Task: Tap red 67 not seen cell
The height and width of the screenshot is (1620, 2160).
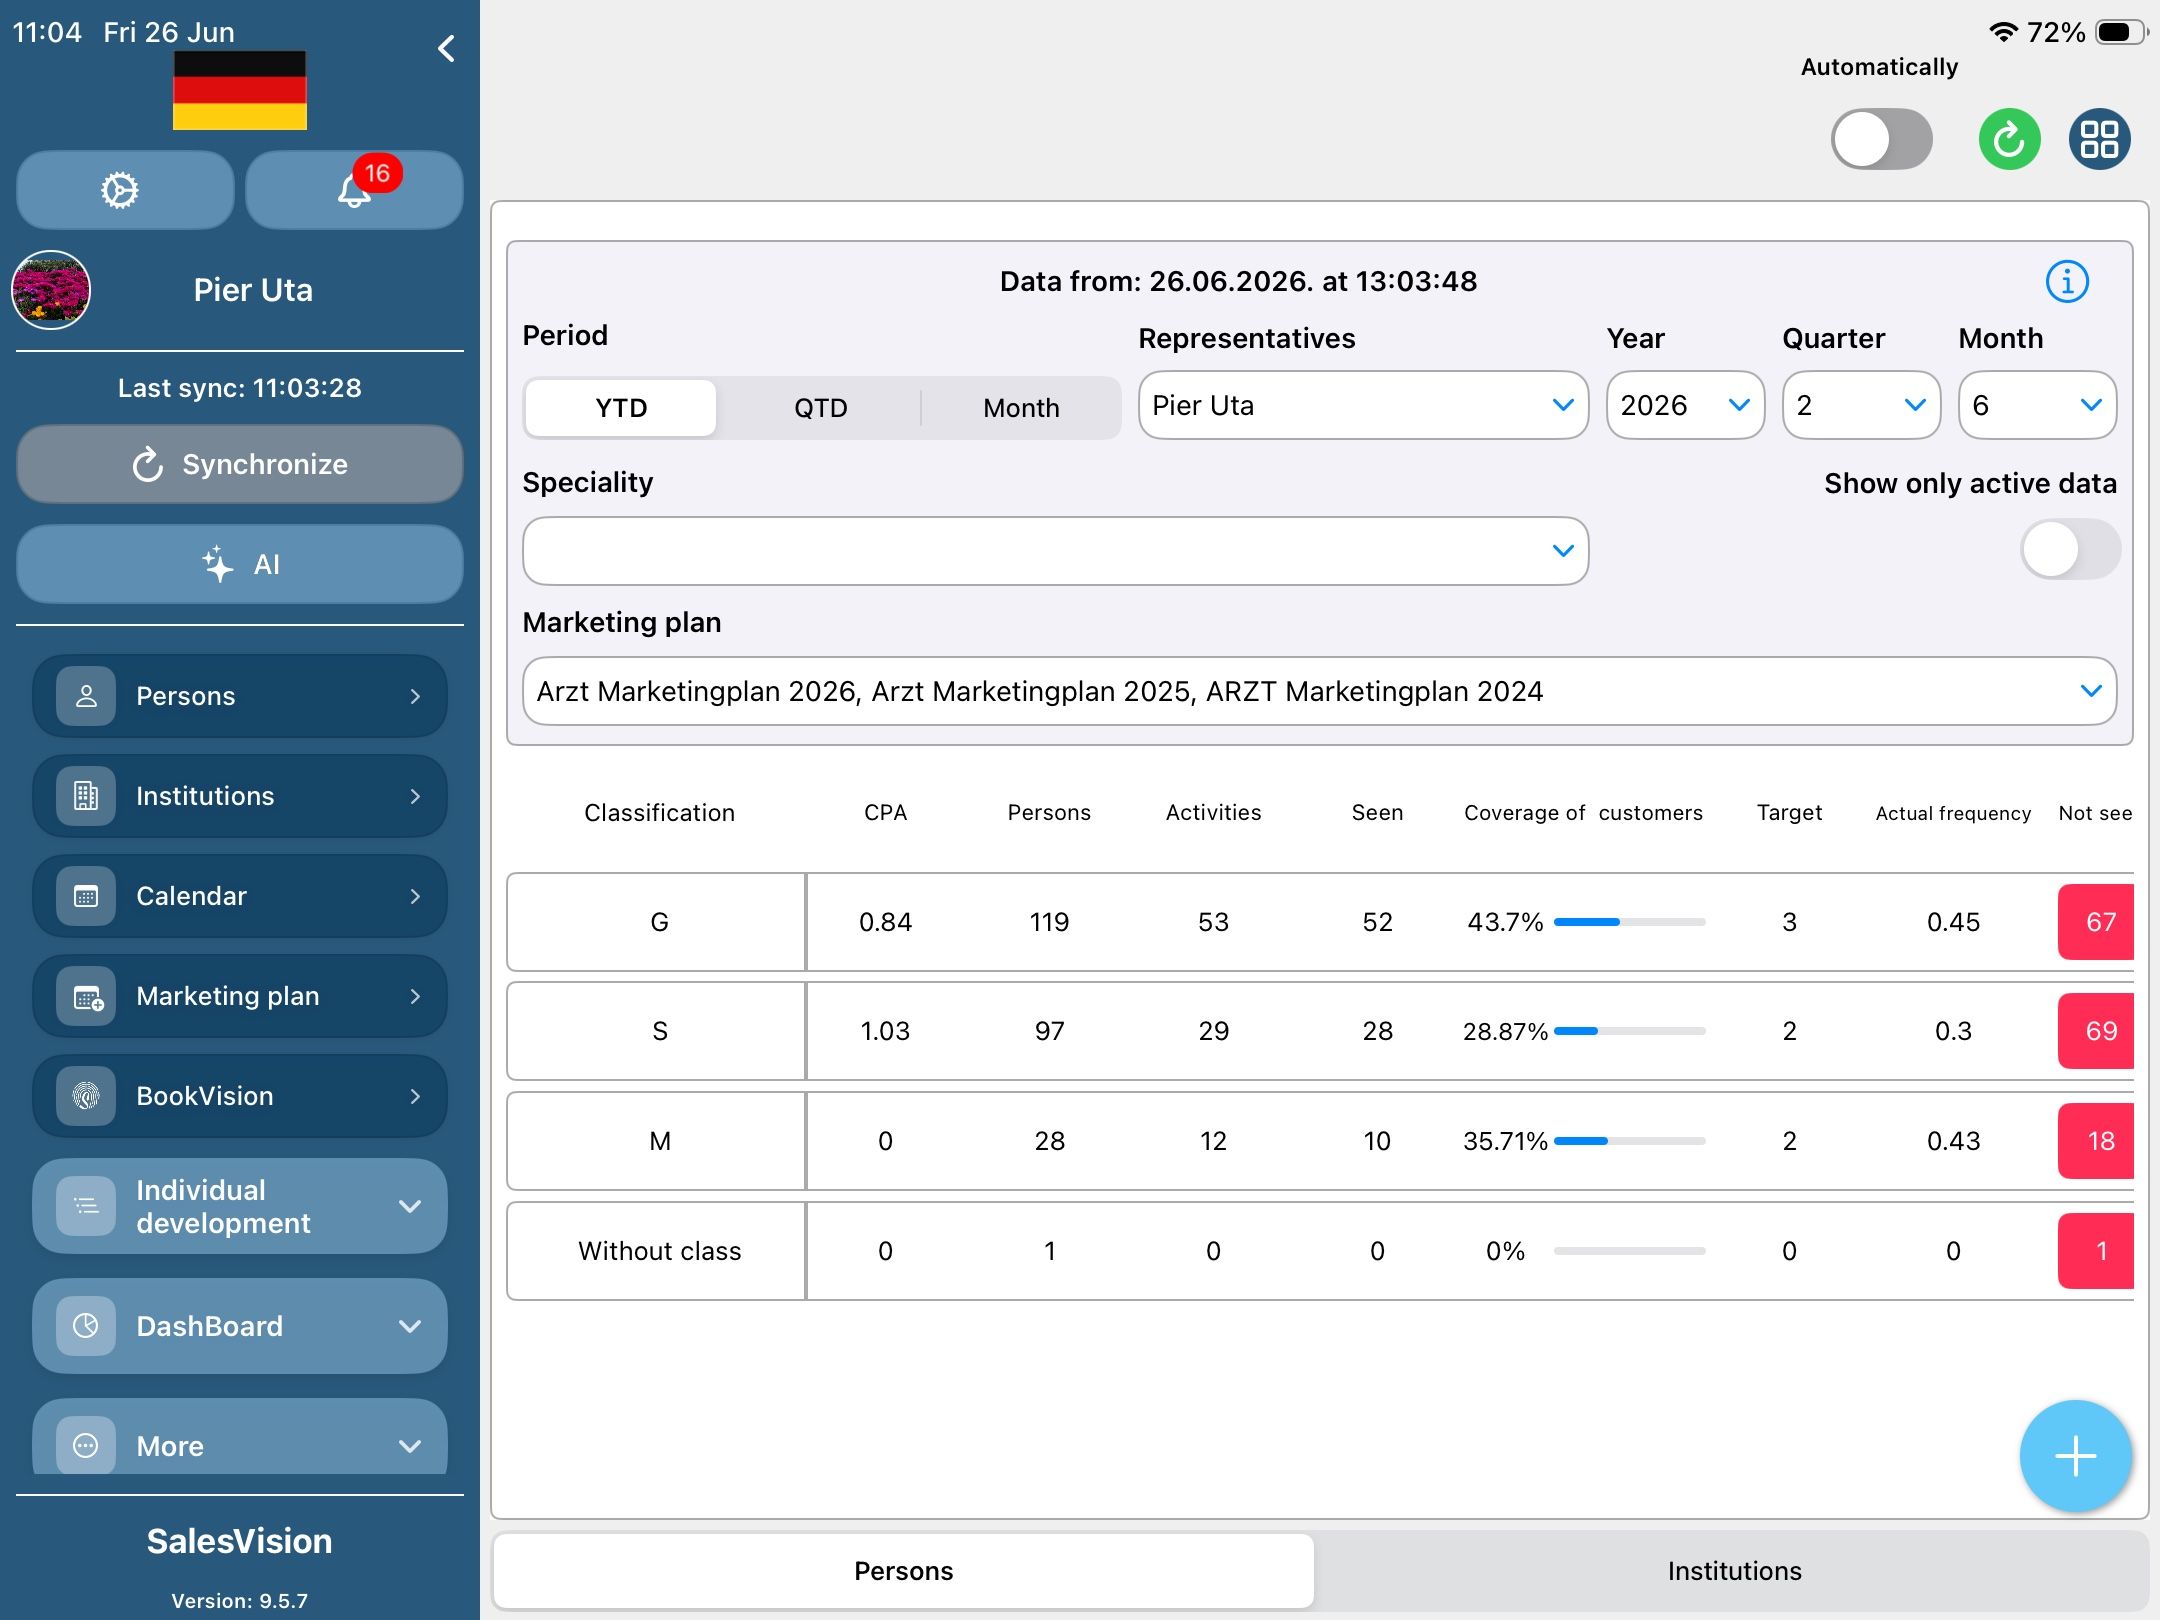Action: 2096,922
